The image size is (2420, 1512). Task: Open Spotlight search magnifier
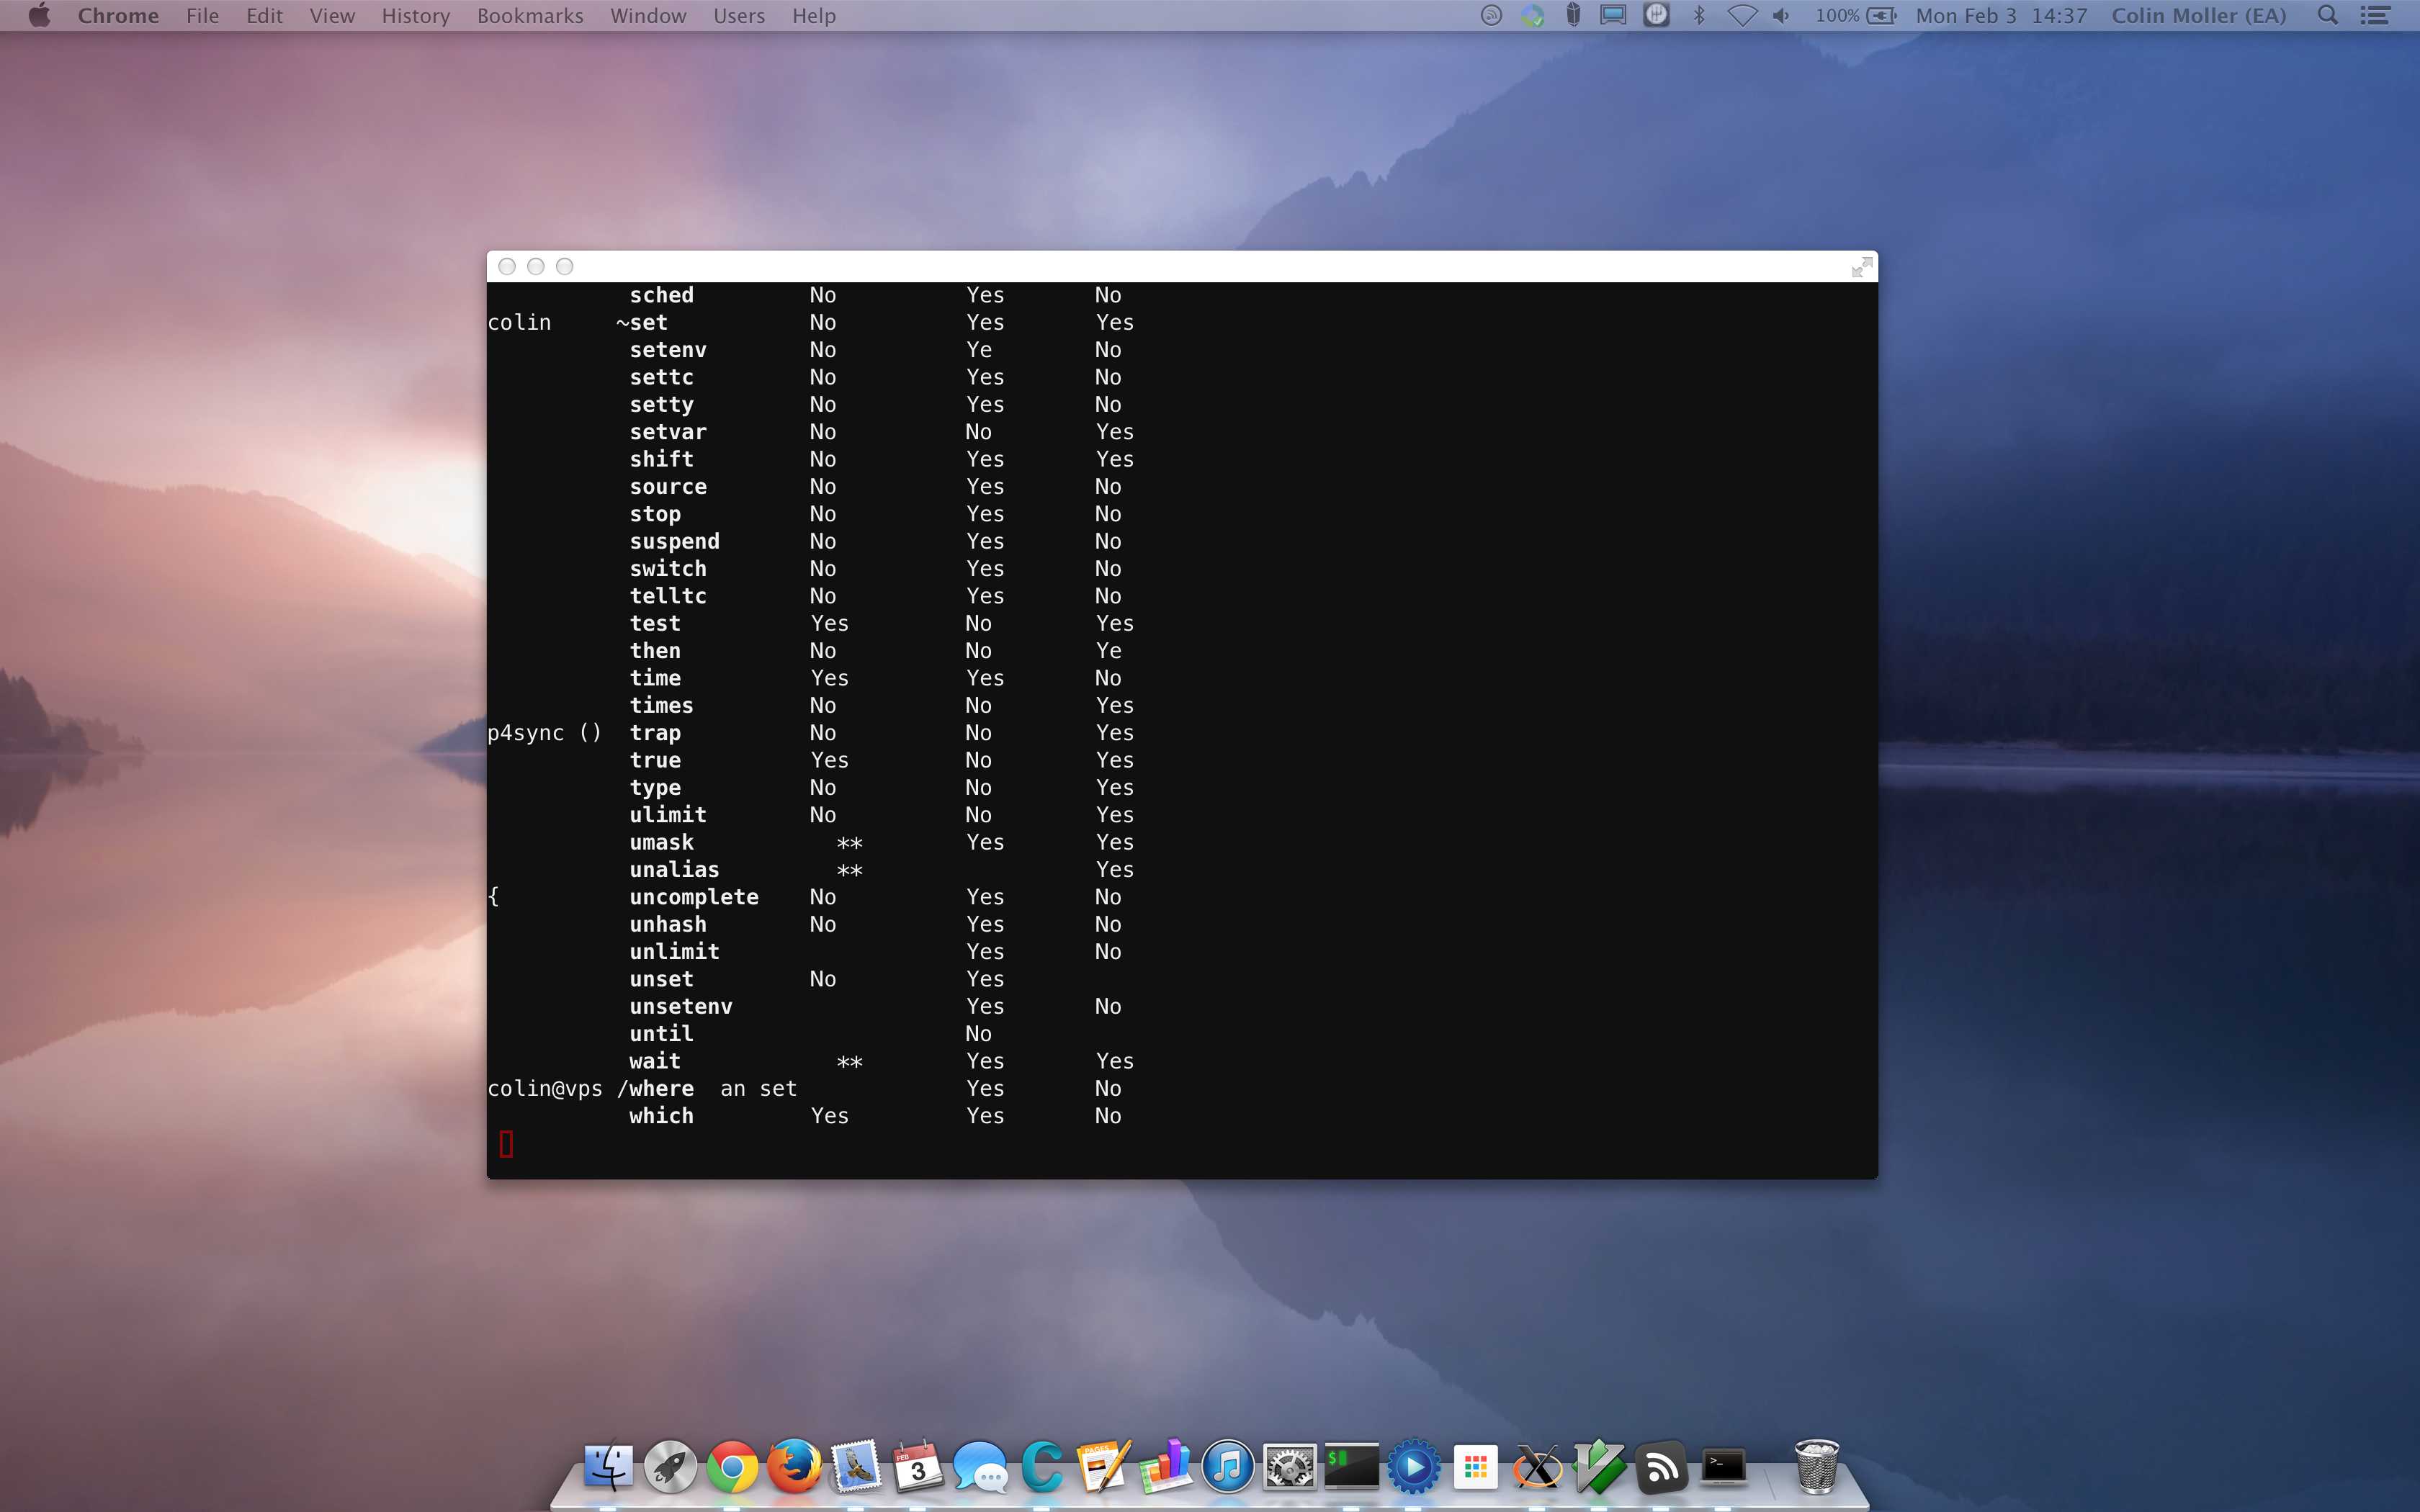[2328, 15]
